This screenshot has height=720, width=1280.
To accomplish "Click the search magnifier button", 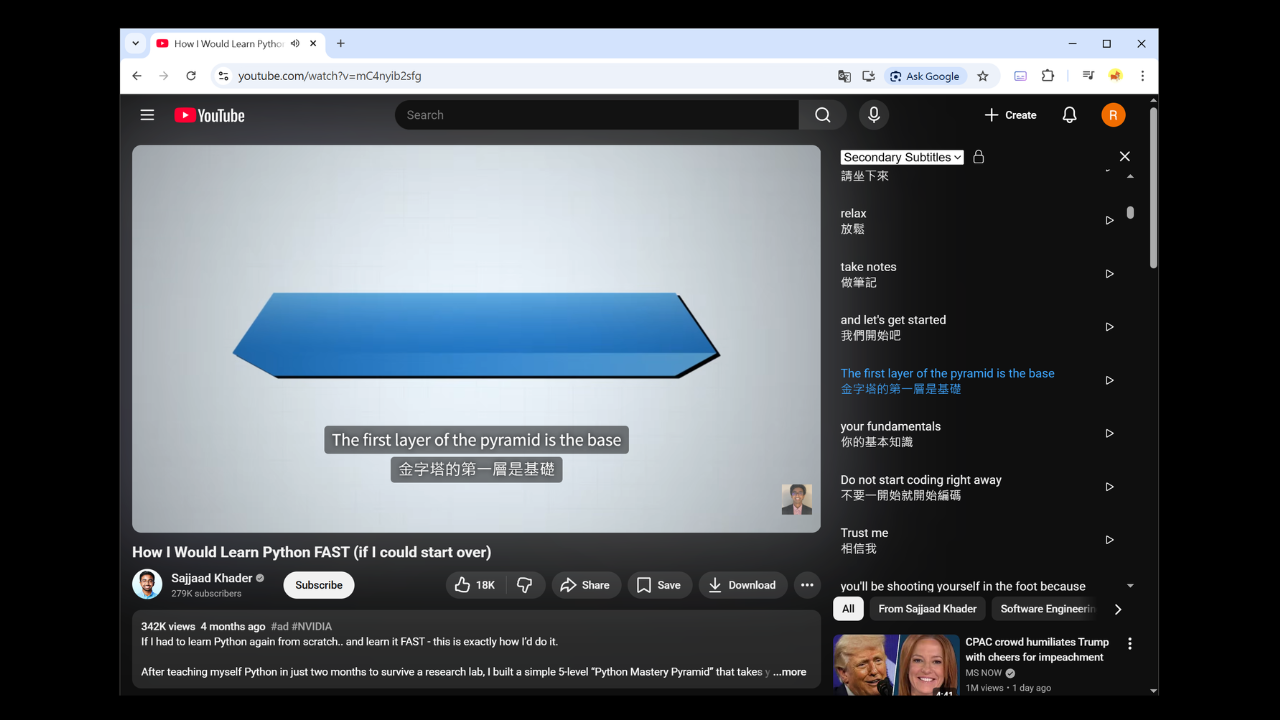I will (x=822, y=115).
